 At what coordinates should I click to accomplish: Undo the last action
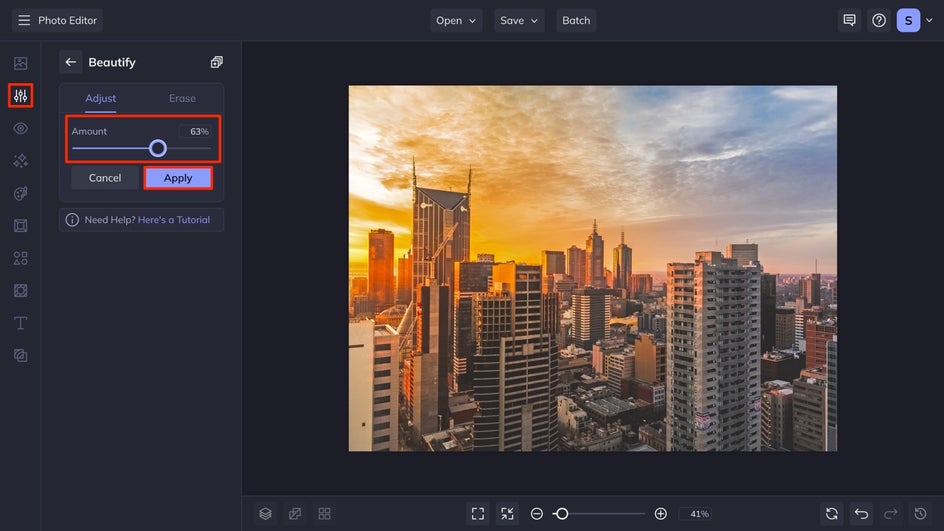click(x=862, y=514)
